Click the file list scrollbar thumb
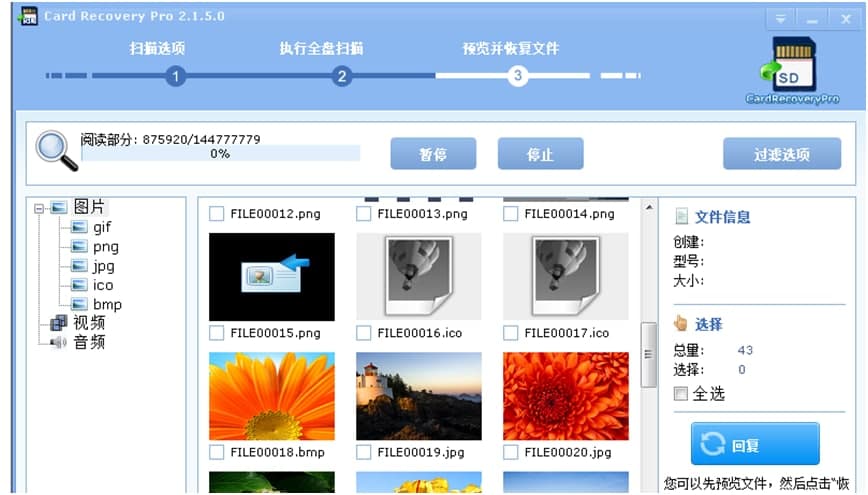The image size is (868, 495). tap(649, 354)
